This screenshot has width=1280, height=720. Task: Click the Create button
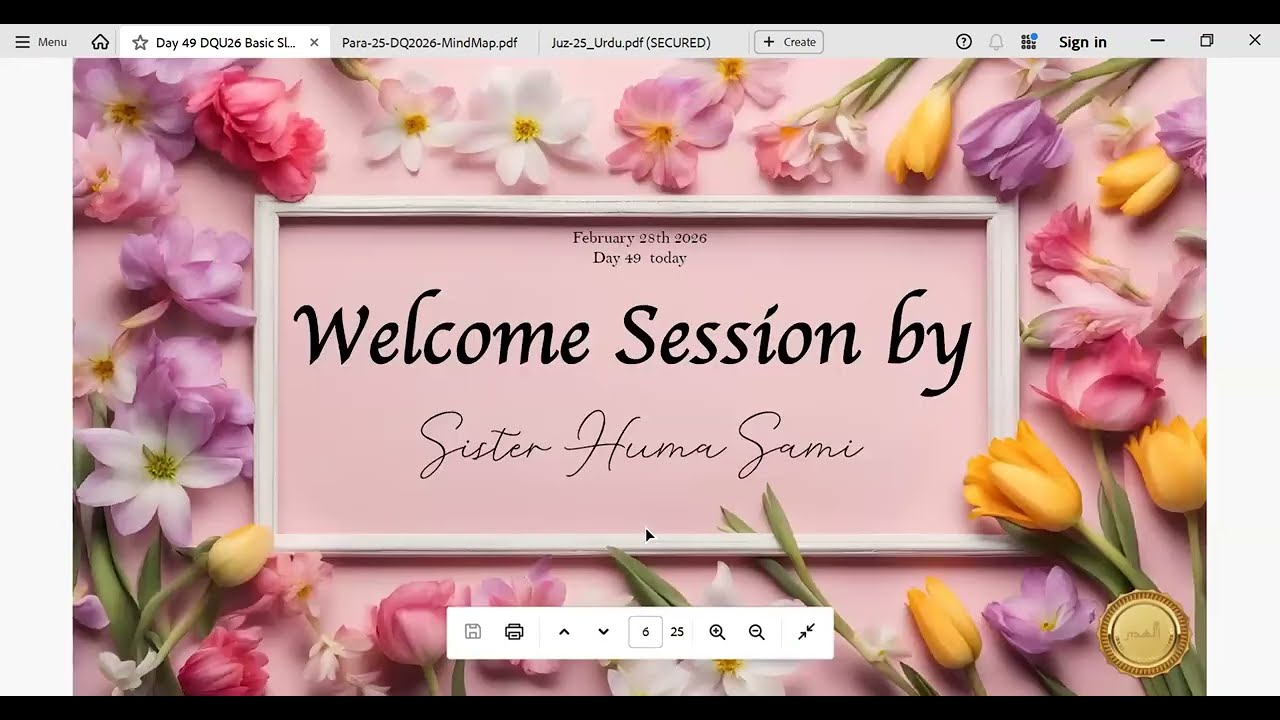[x=789, y=42]
